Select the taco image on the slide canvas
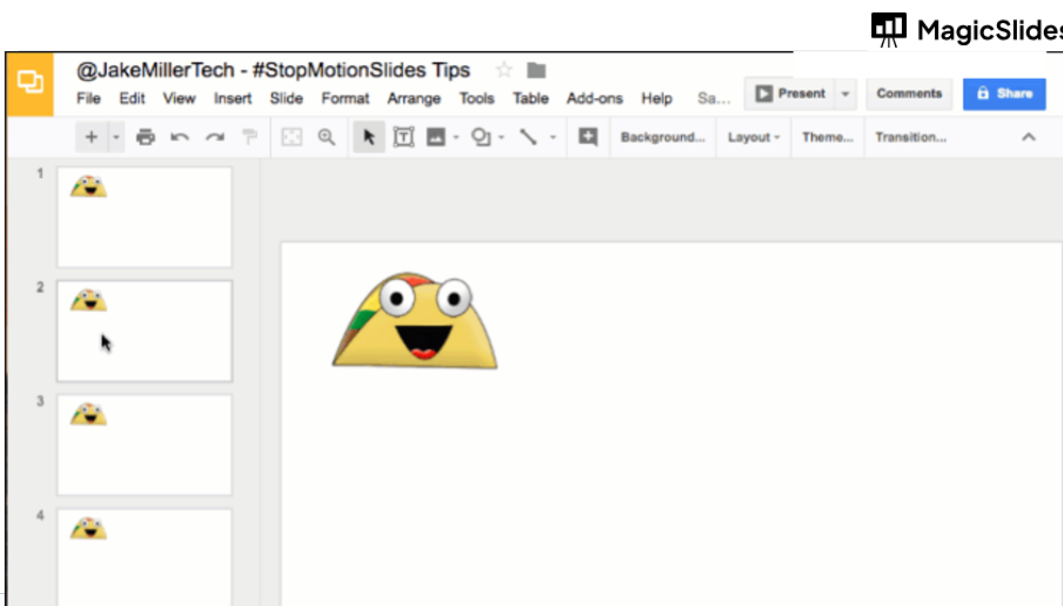Screen dimensions: 1063x606 point(415,321)
